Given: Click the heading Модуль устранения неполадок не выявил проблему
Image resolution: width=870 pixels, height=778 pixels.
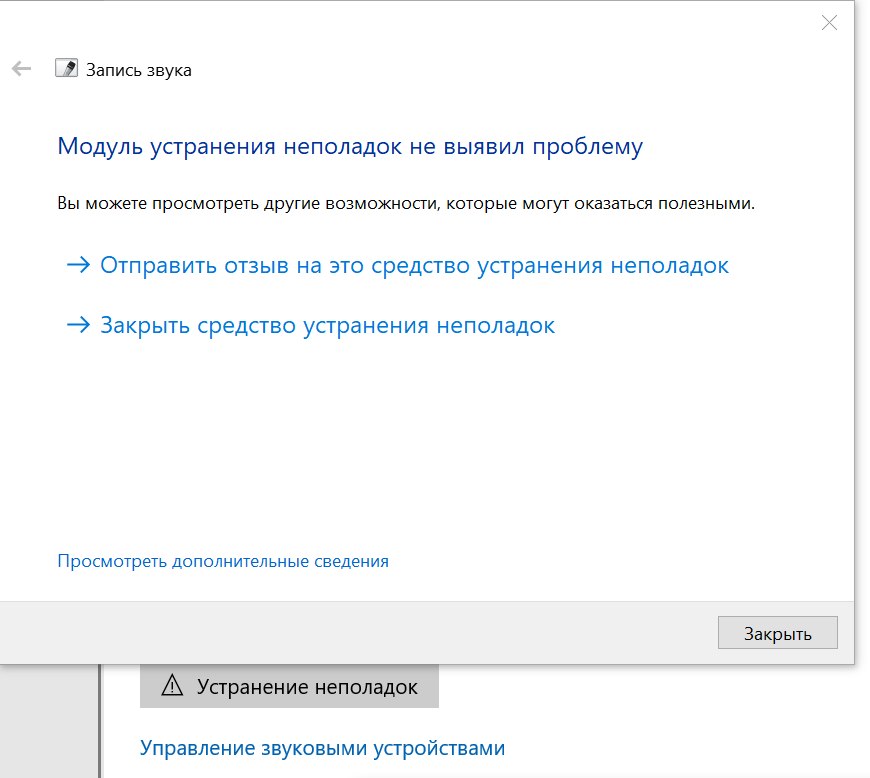Looking at the screenshot, I should 350,146.
